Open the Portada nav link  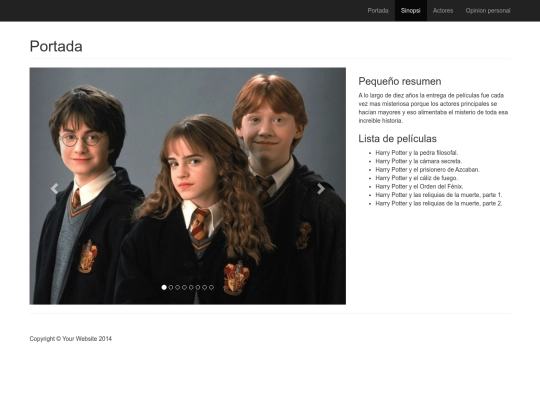(x=378, y=11)
